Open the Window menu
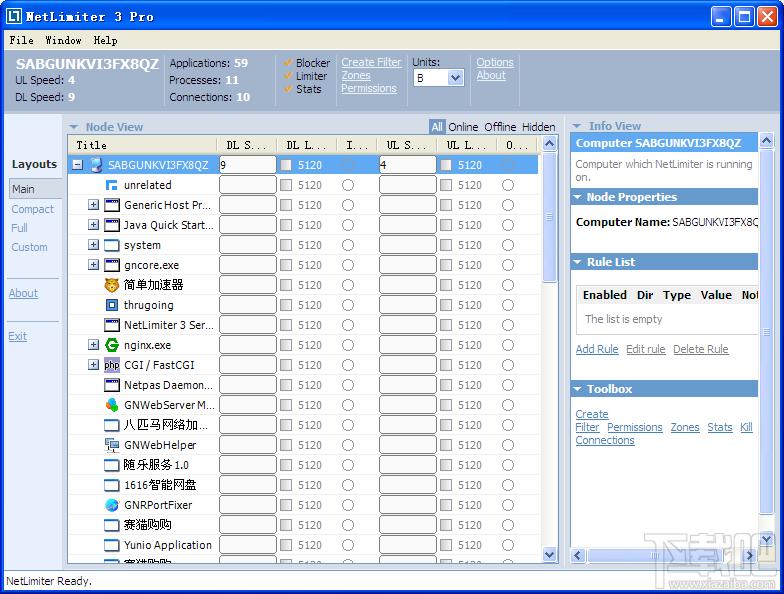Image resolution: width=784 pixels, height=594 pixels. click(x=63, y=40)
